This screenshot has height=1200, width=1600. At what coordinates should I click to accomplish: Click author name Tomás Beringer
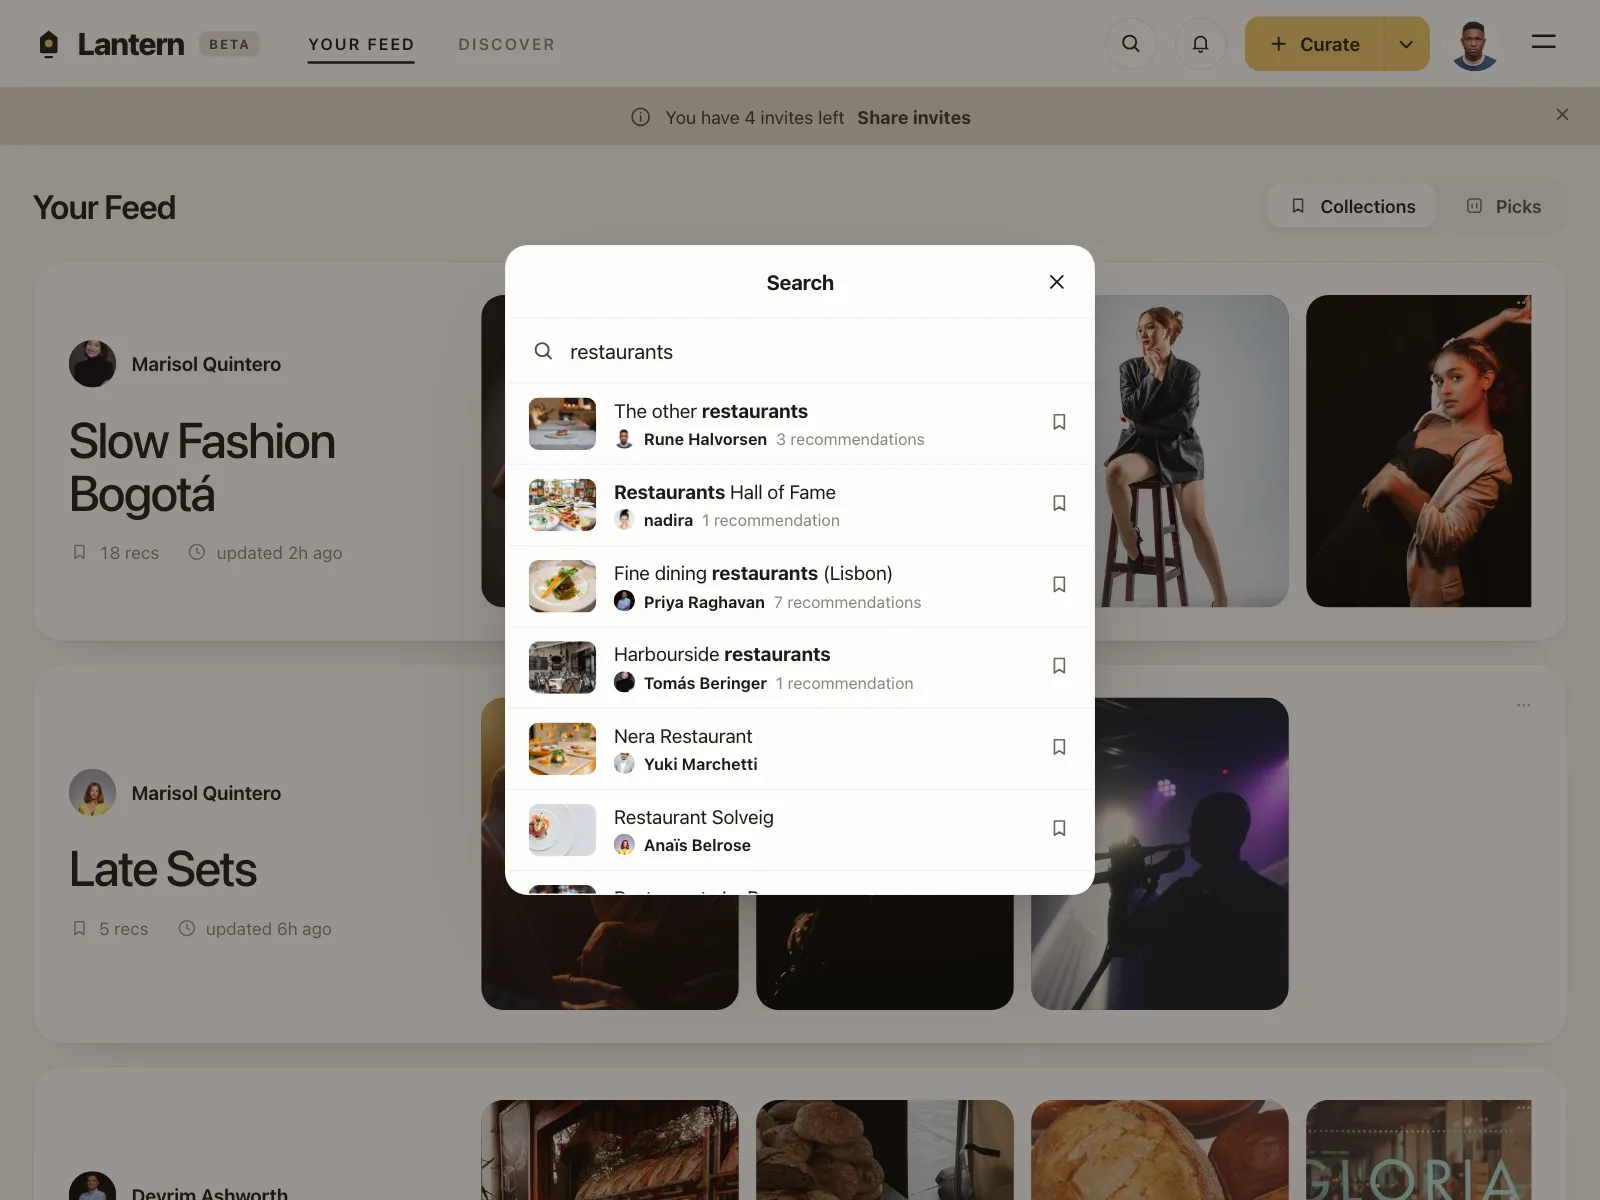(705, 683)
